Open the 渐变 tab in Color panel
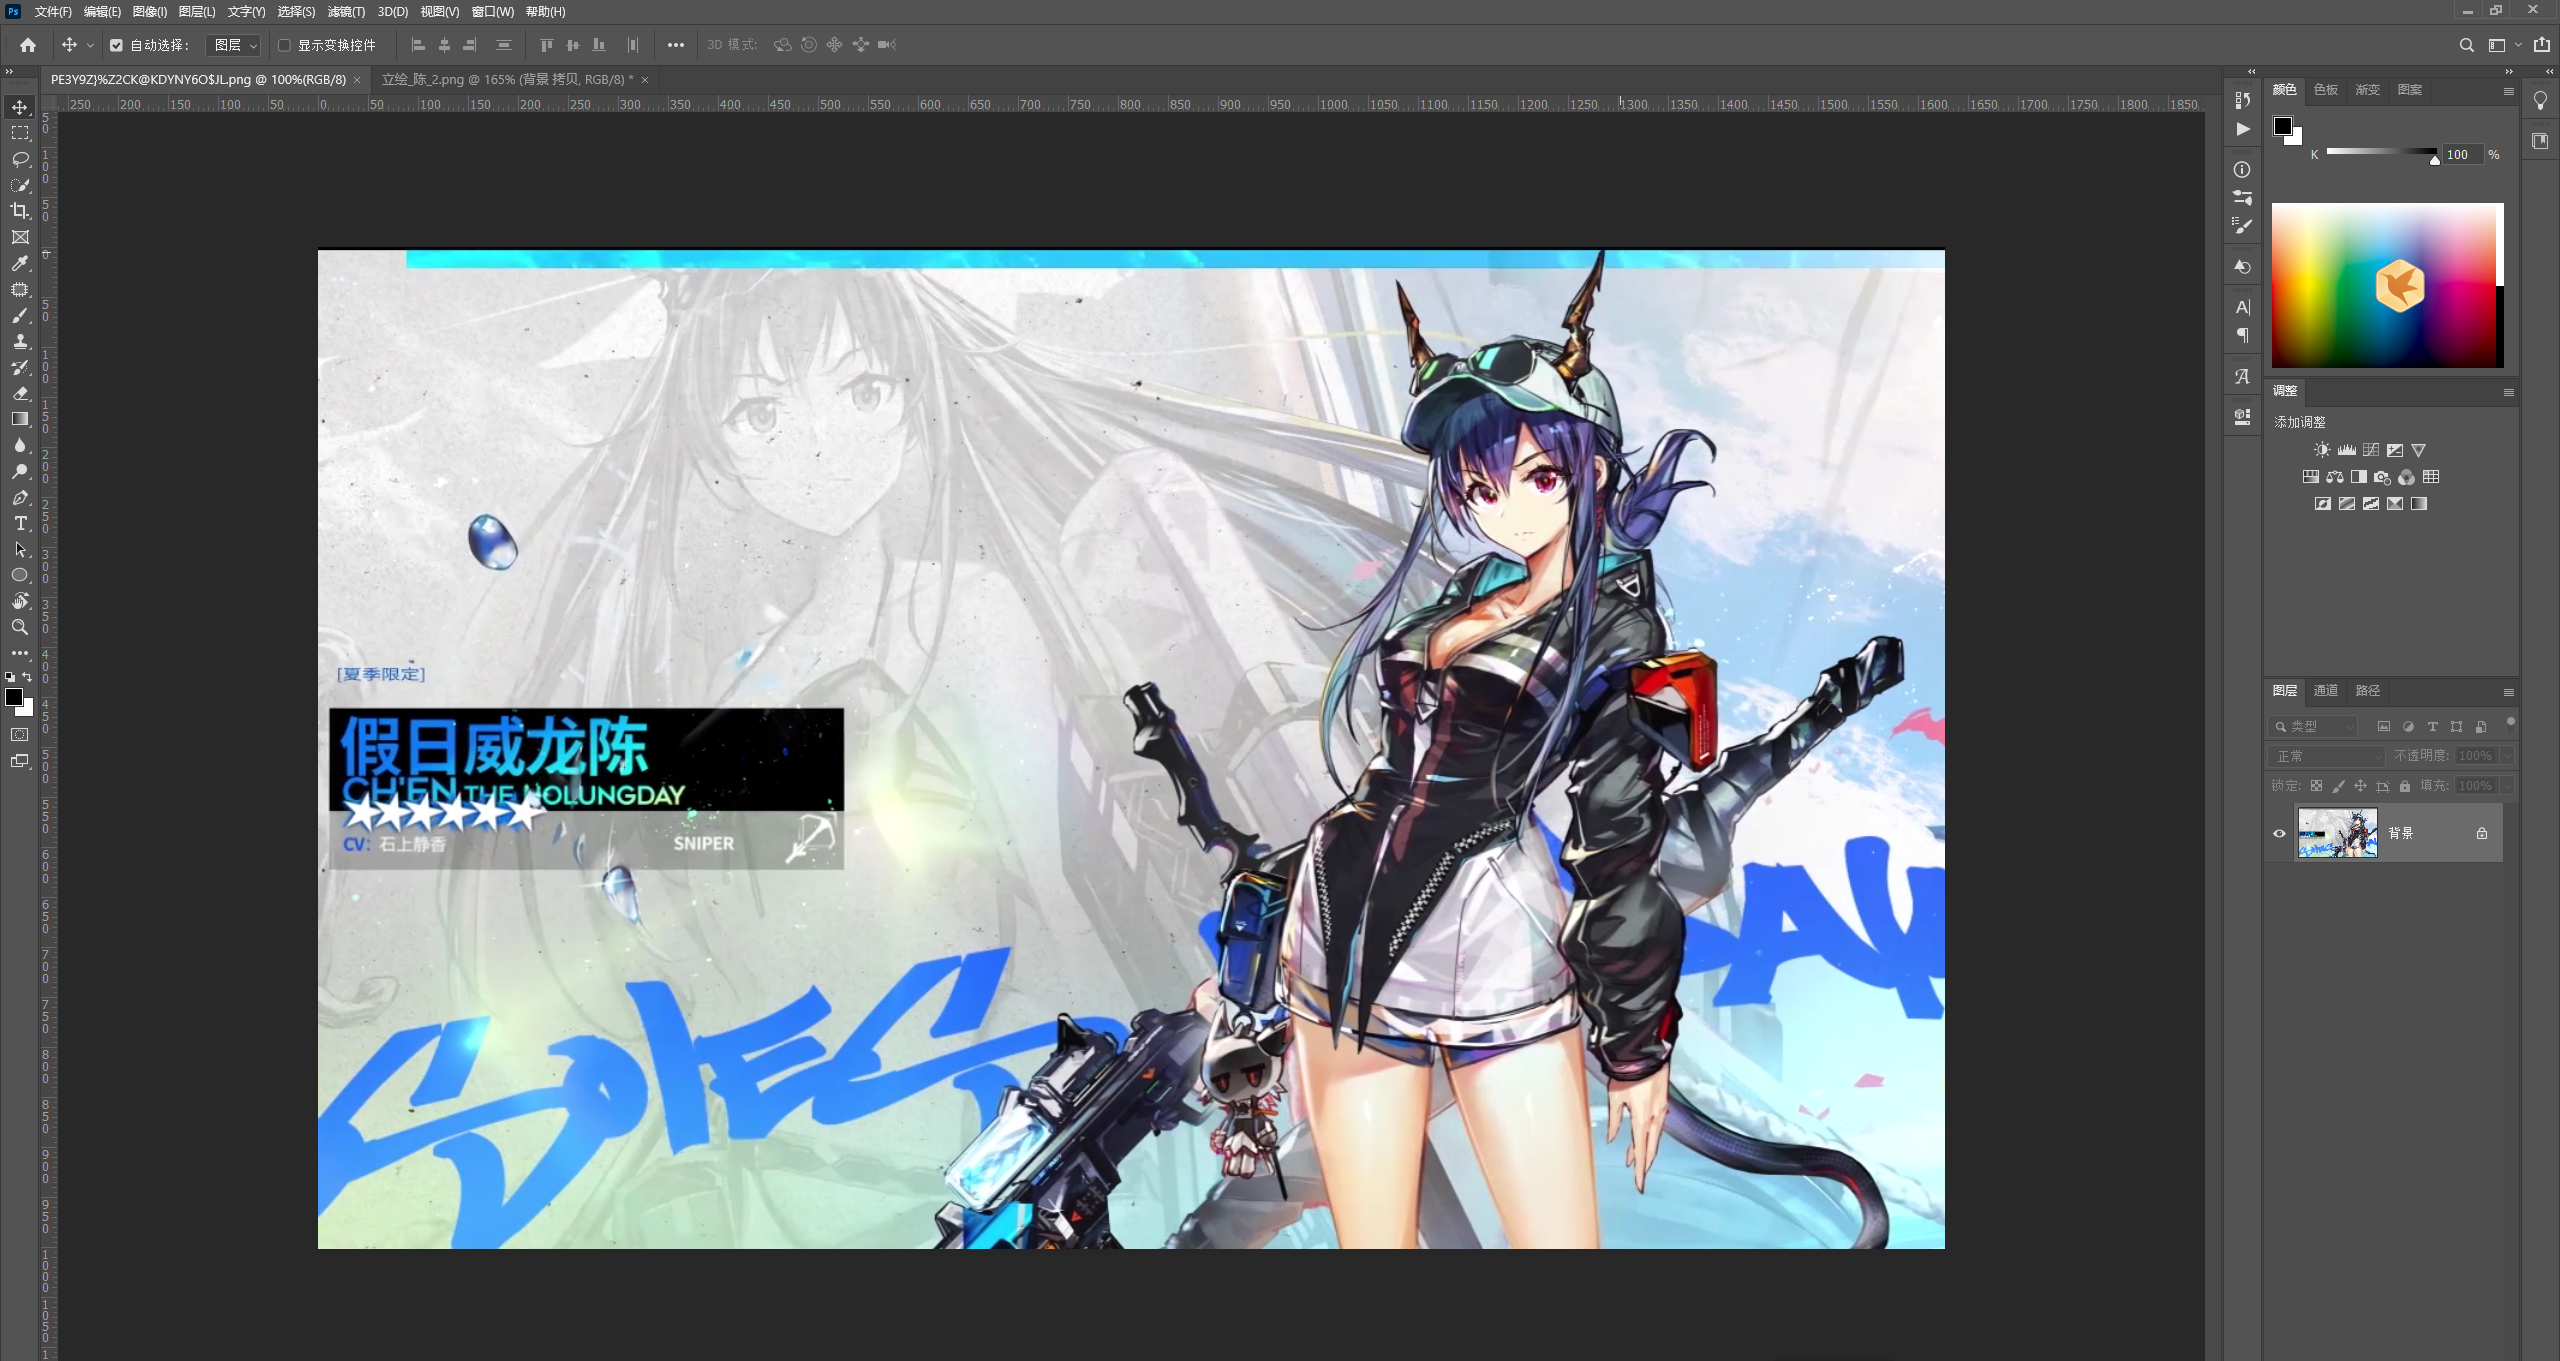Image resolution: width=2560 pixels, height=1361 pixels. pos(2368,90)
